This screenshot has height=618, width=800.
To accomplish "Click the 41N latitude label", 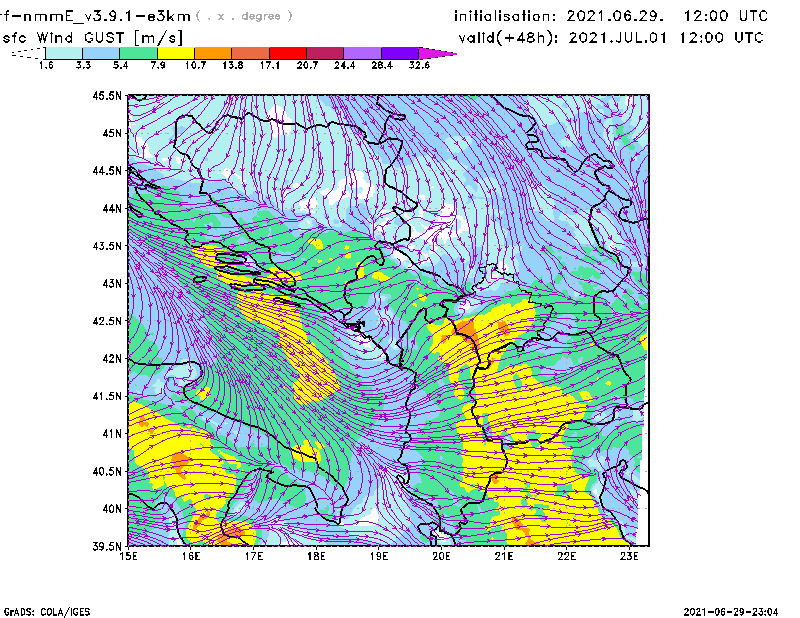I will click(x=112, y=434).
